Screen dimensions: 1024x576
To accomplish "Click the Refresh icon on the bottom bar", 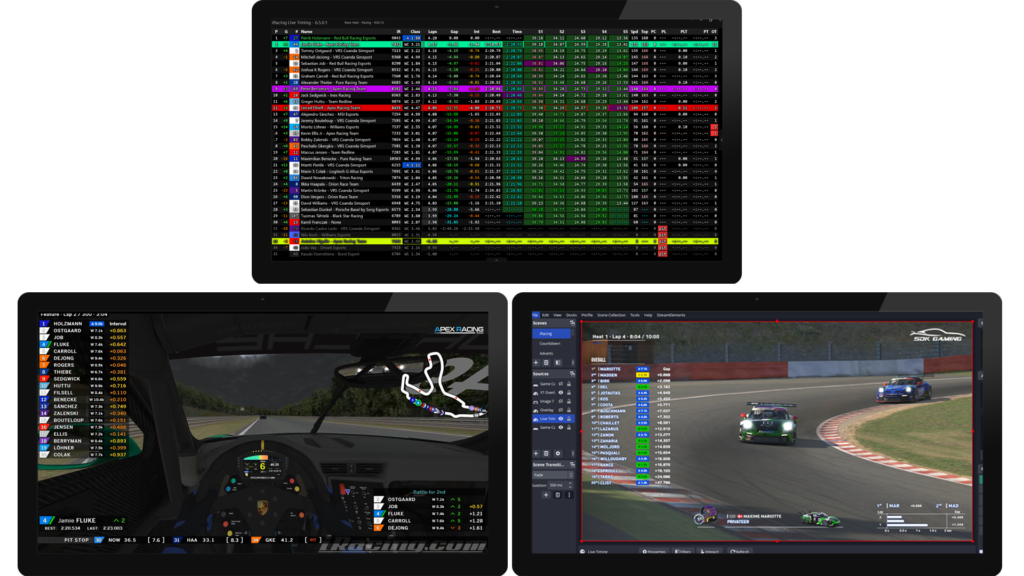I will [x=741, y=551].
